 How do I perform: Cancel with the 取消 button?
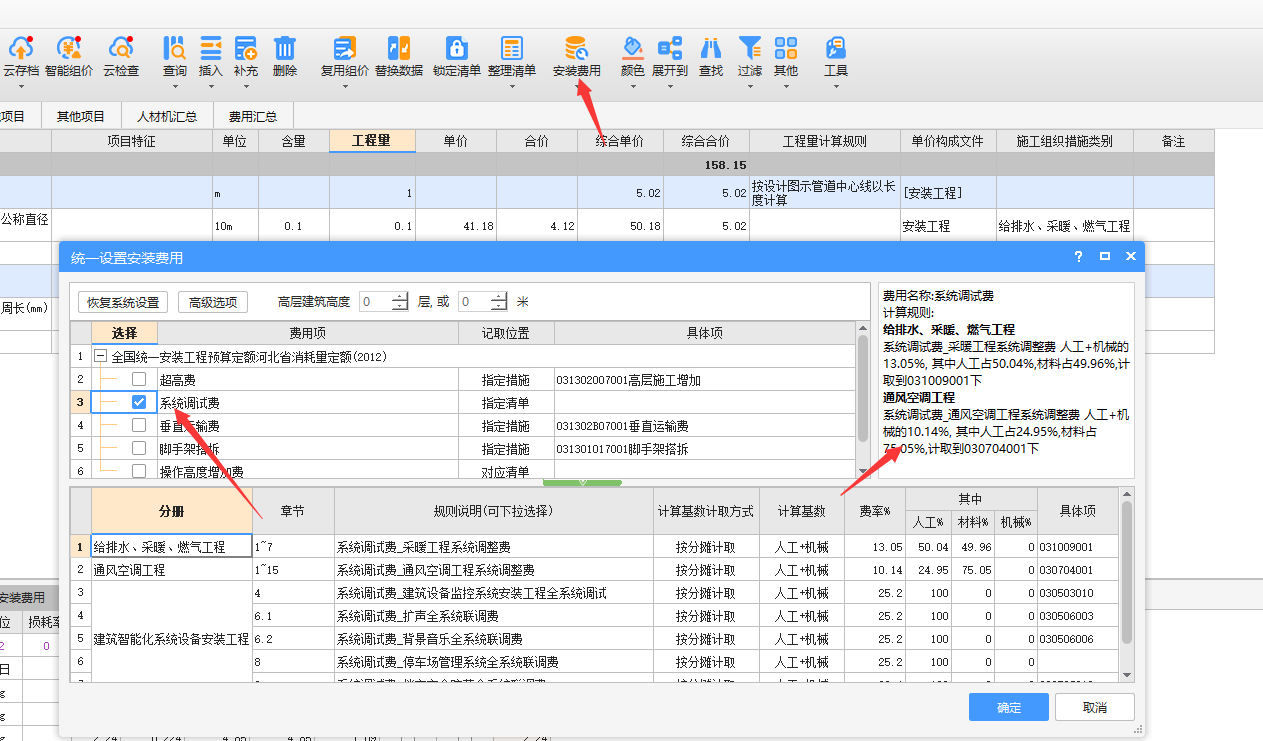click(x=1095, y=707)
